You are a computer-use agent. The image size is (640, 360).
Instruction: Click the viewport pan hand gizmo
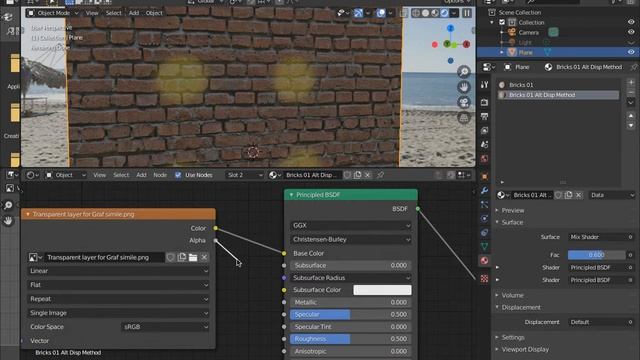464,87
